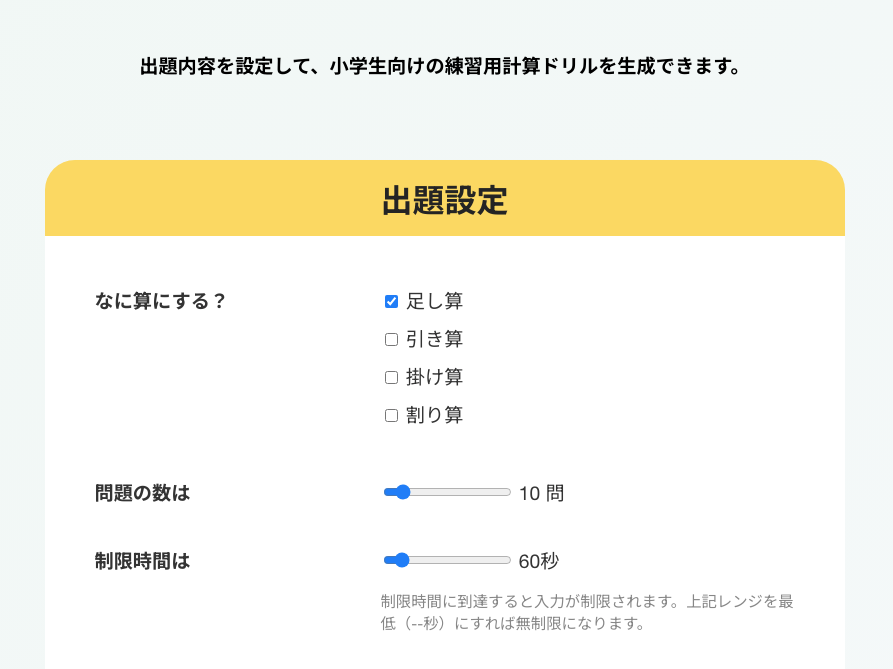893x669 pixels.
Task: Click the 制限時間 slider thumb
Action: point(402,560)
